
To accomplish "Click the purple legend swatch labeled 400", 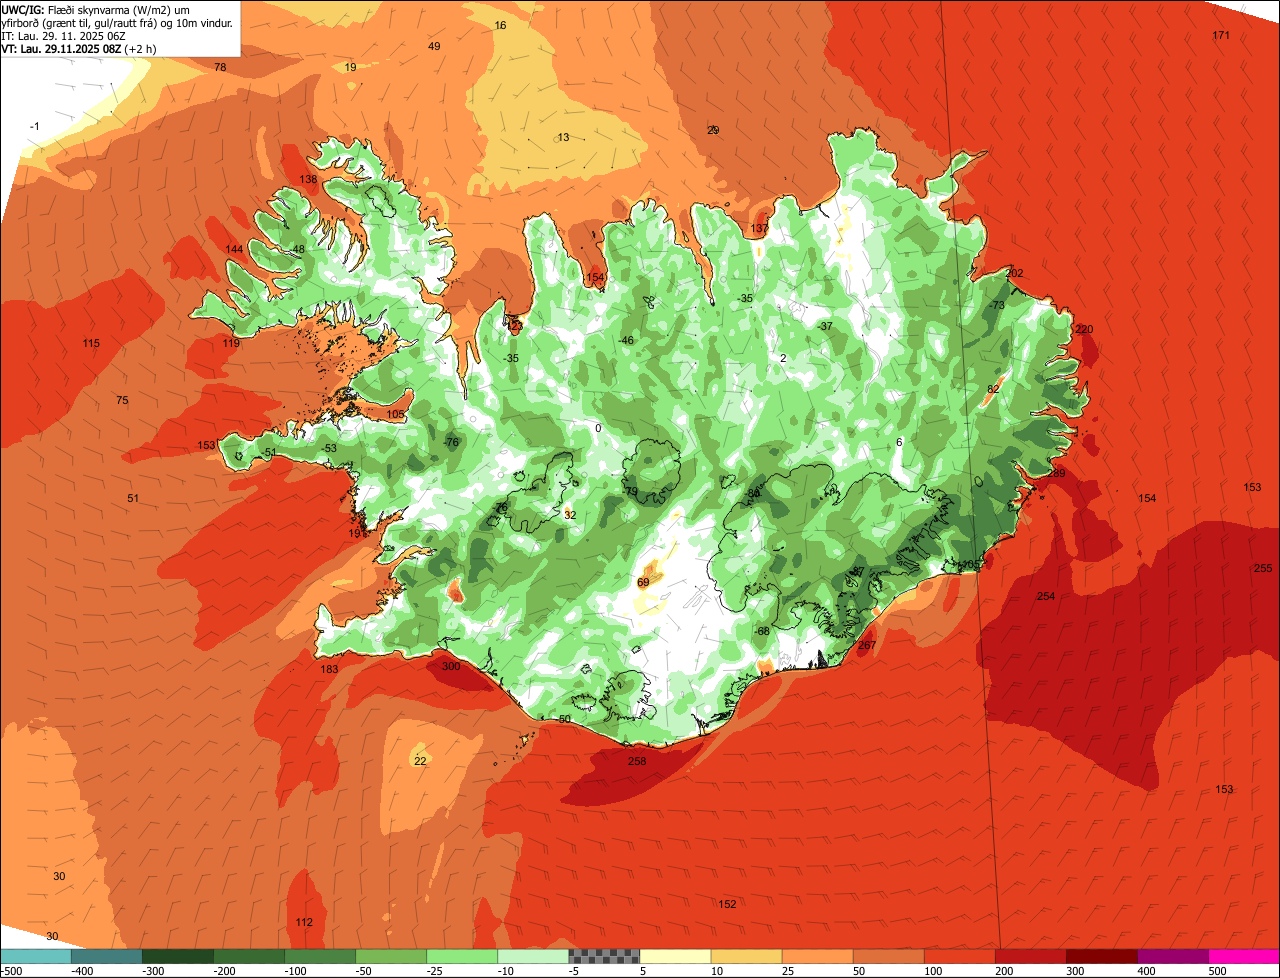I will (x=1173, y=956).
